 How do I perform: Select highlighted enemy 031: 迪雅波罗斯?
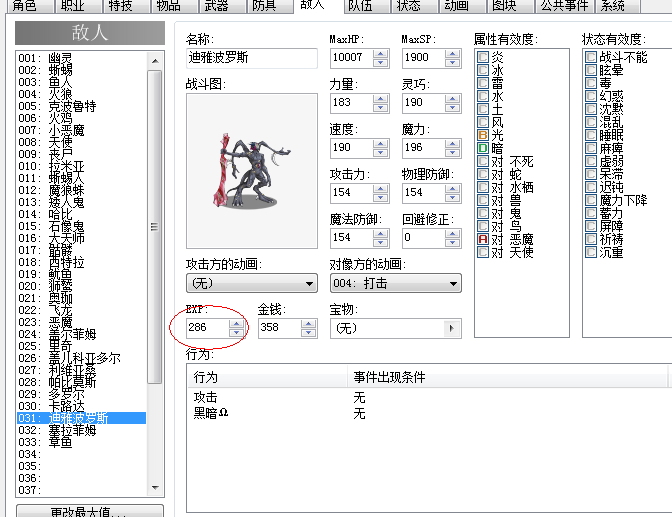81,418
